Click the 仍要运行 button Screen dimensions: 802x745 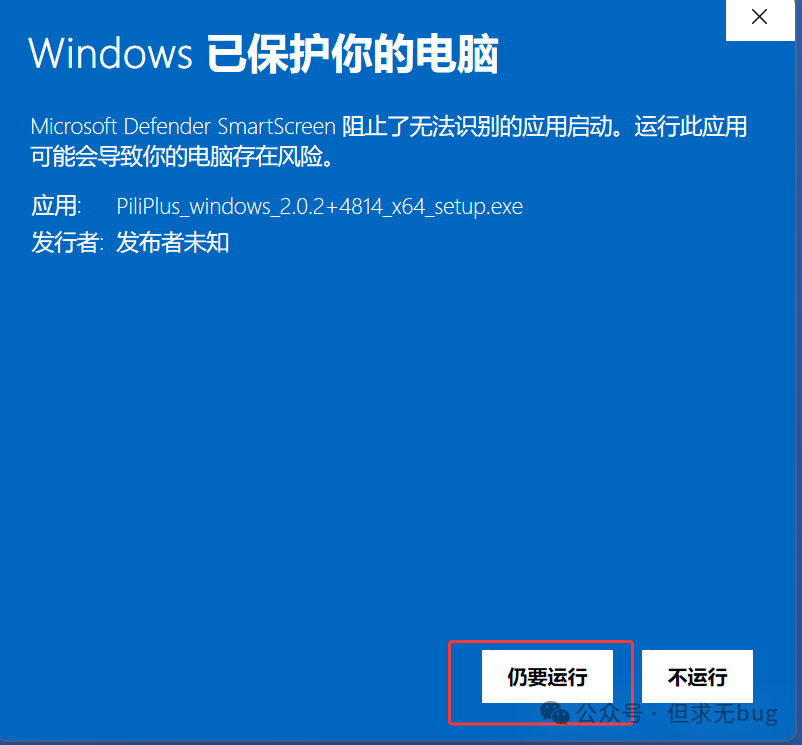(x=547, y=676)
